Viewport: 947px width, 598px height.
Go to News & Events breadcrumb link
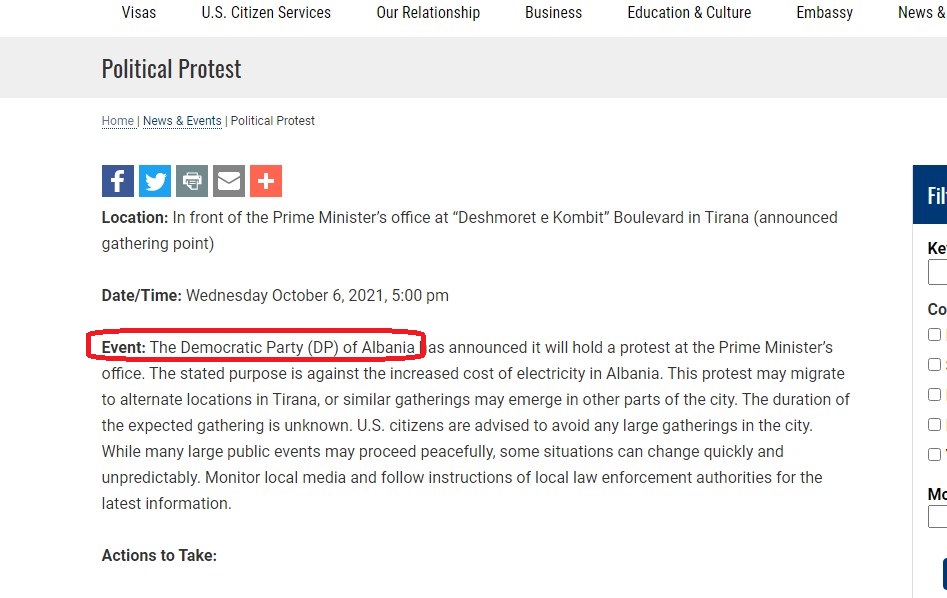point(182,121)
